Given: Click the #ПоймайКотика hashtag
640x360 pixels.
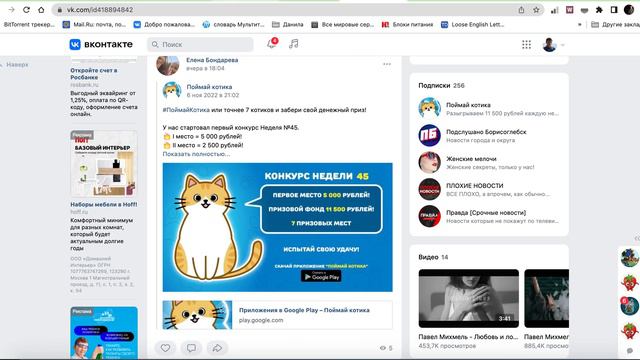Looking at the screenshot, I should 186,110.
